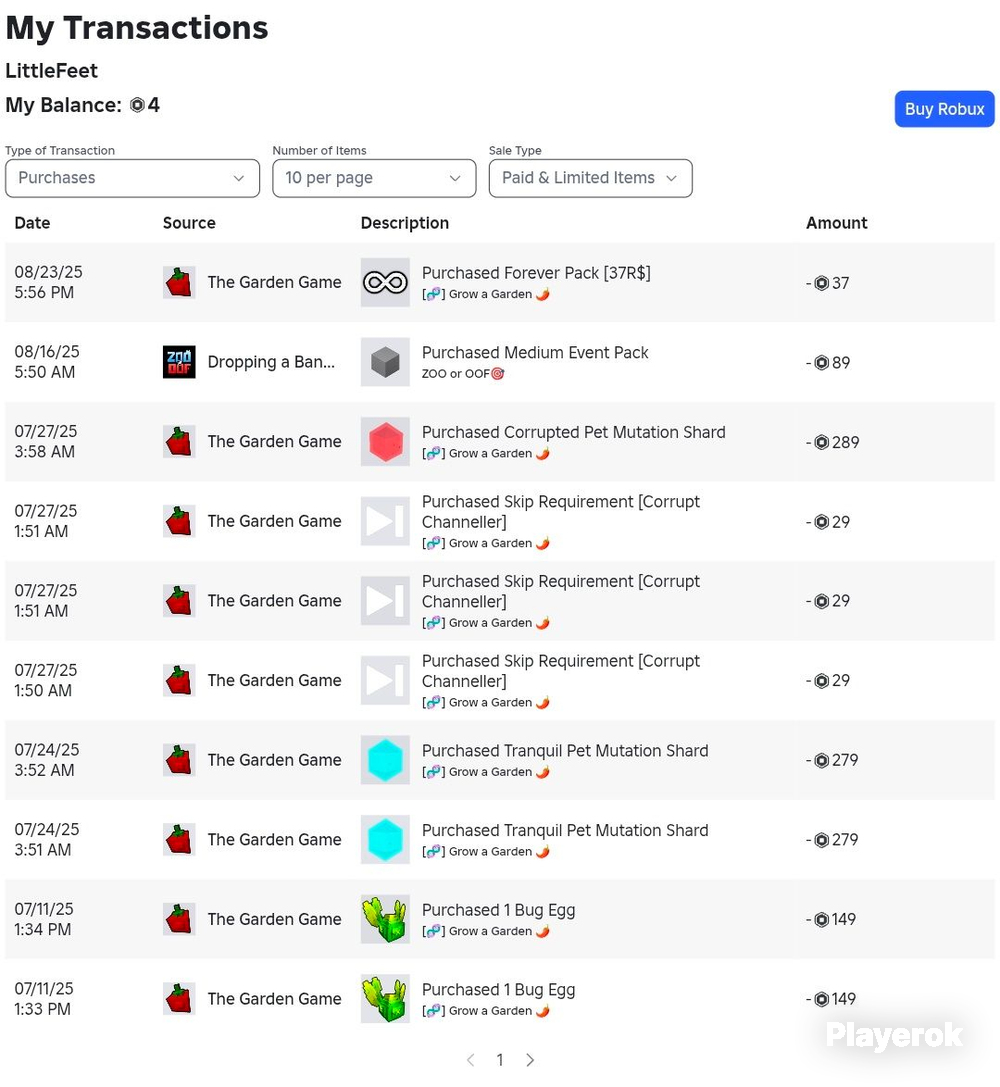The width and height of the screenshot is (1000, 1087).
Task: Click the Date column header
Action: (33, 223)
